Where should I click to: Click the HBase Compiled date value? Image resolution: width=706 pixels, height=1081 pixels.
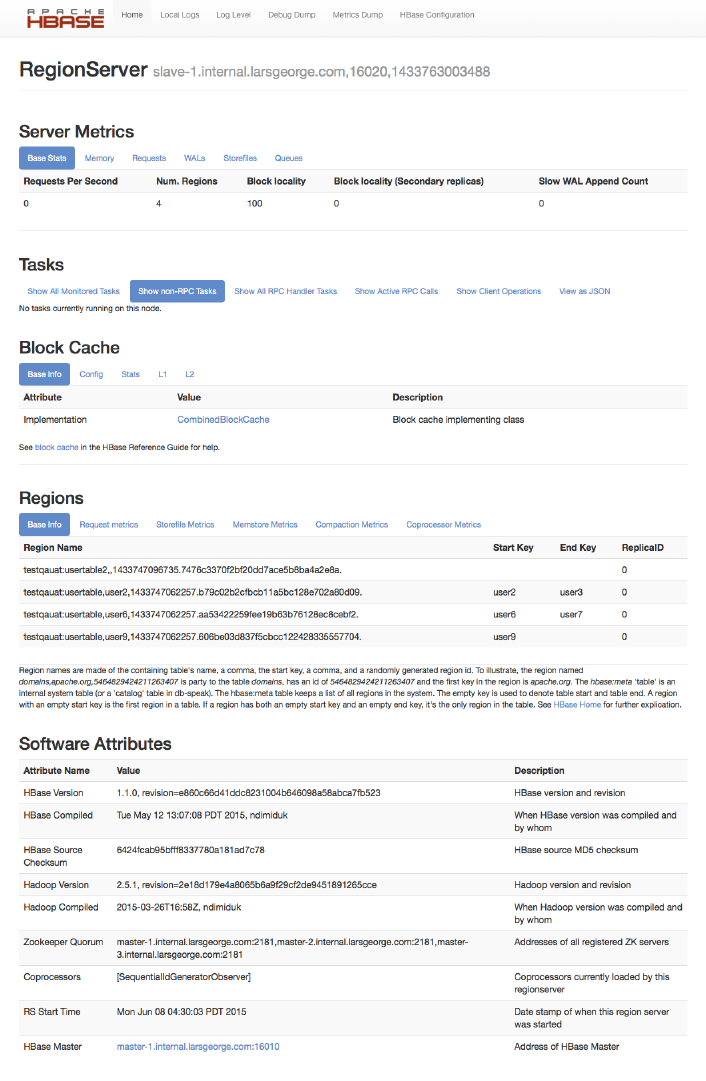point(202,815)
